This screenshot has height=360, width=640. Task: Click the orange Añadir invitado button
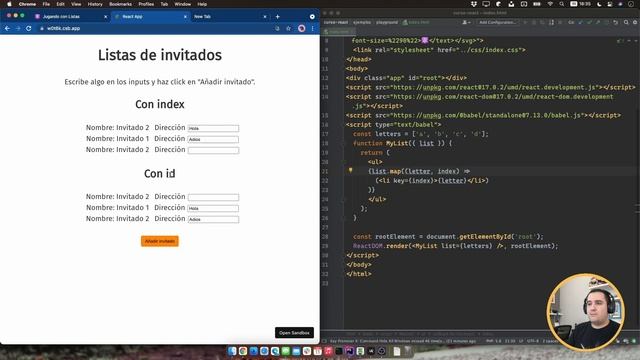pyautogui.click(x=160, y=241)
